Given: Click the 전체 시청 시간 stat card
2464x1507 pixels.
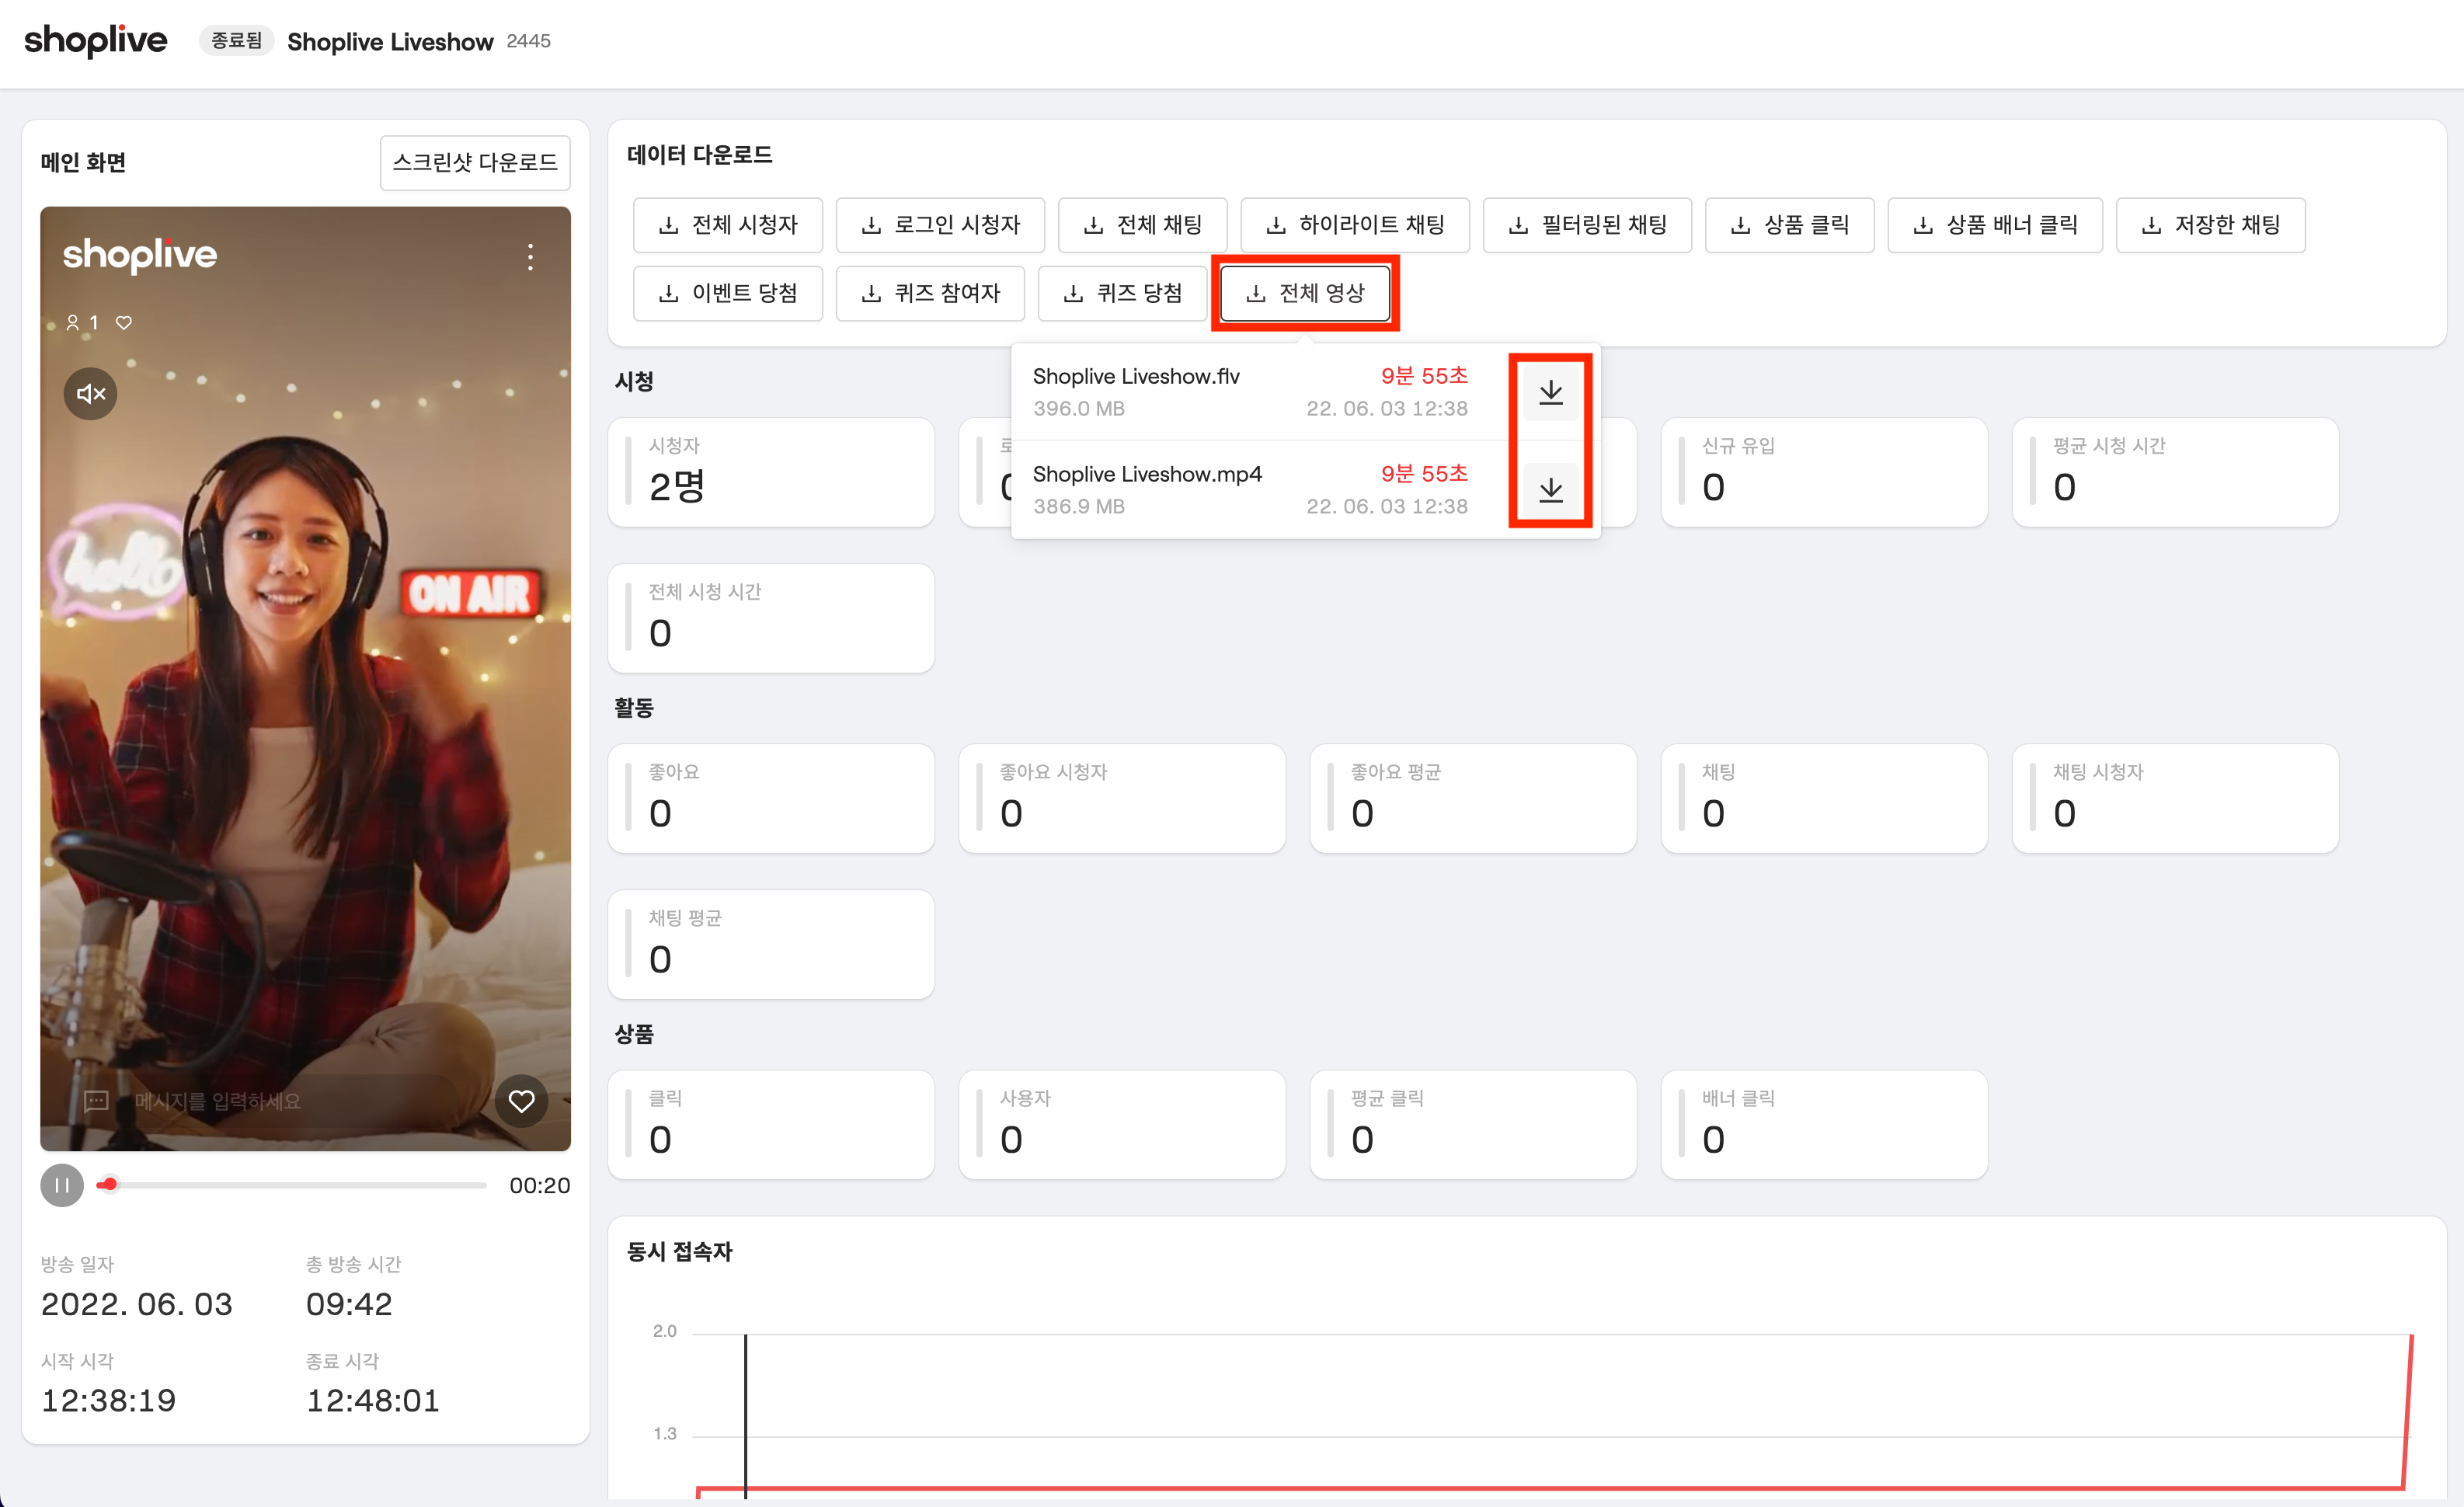Looking at the screenshot, I should (x=771, y=618).
